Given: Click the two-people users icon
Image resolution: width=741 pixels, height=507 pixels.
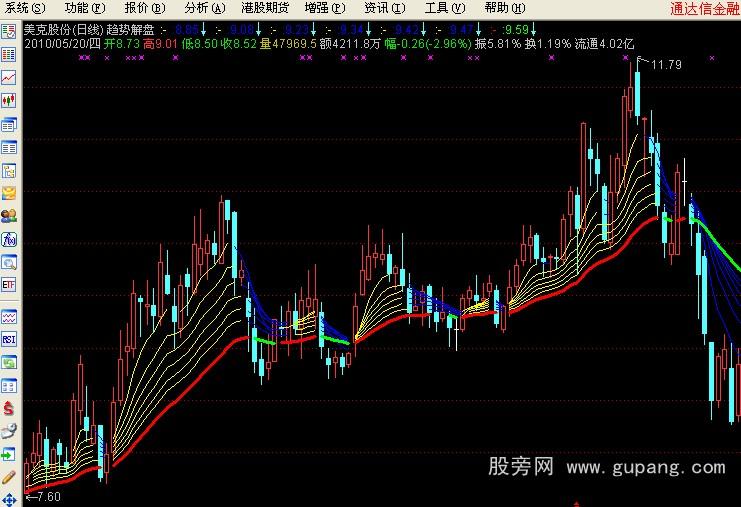Looking at the screenshot, I should 9,216.
